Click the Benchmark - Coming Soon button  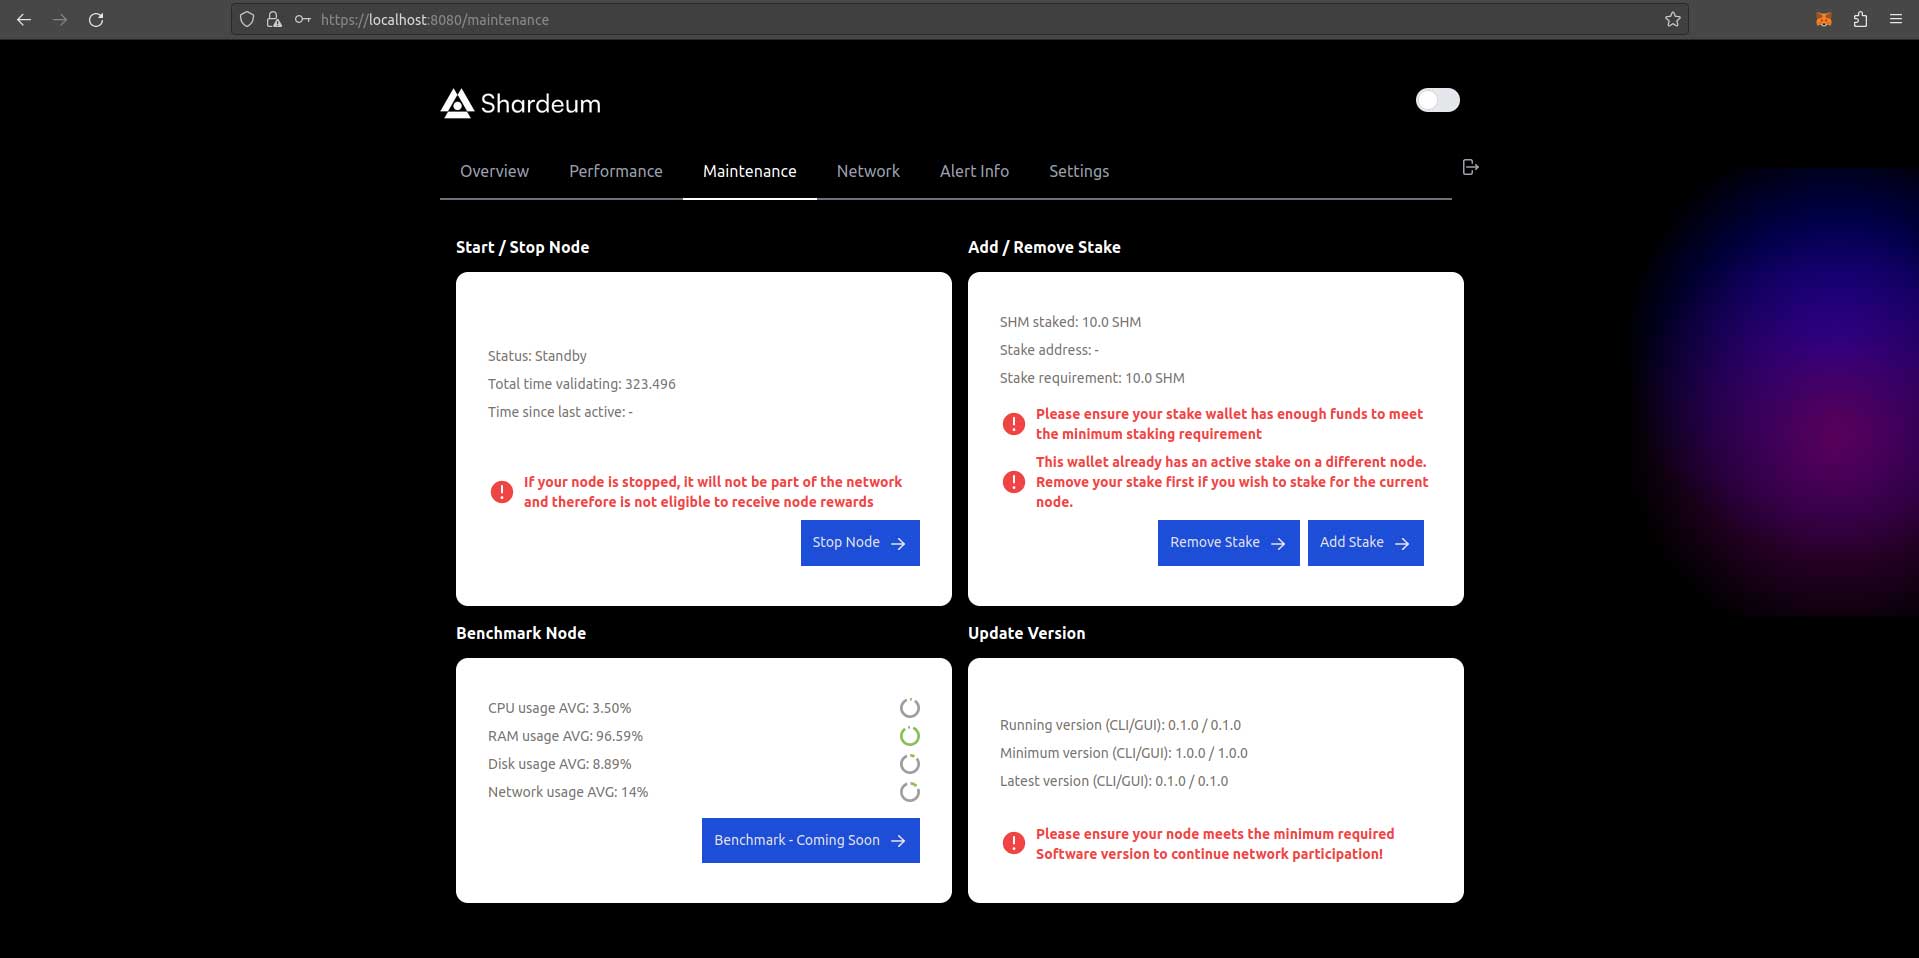pyautogui.click(x=811, y=841)
